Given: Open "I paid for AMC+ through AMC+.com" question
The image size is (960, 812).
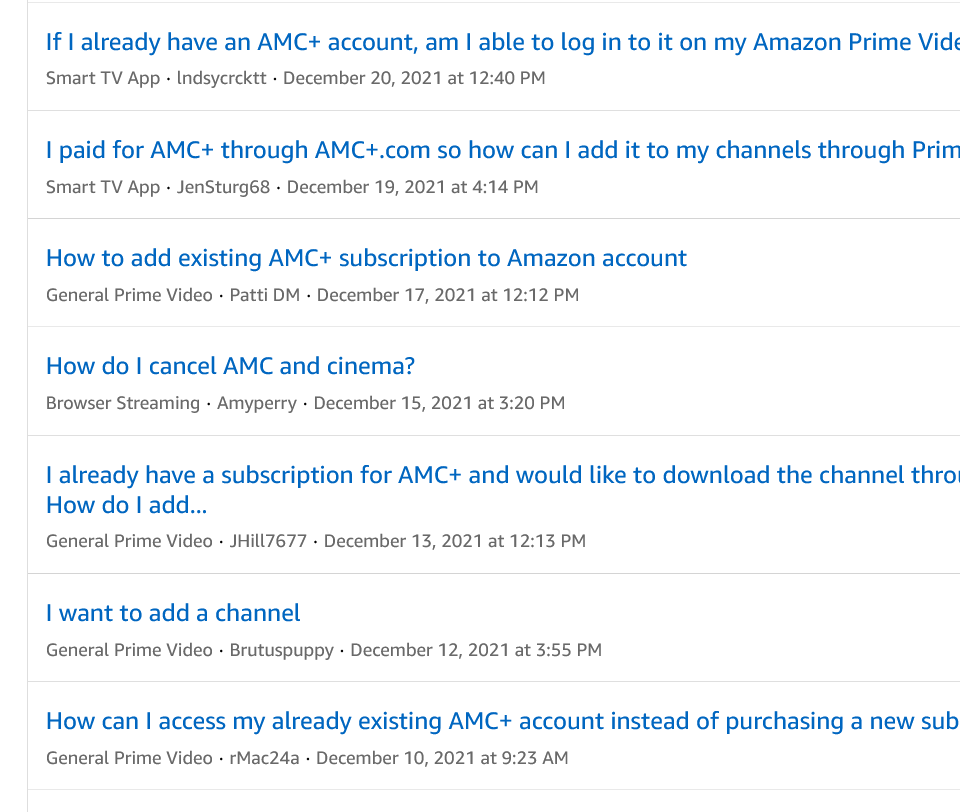Looking at the screenshot, I should [500, 150].
